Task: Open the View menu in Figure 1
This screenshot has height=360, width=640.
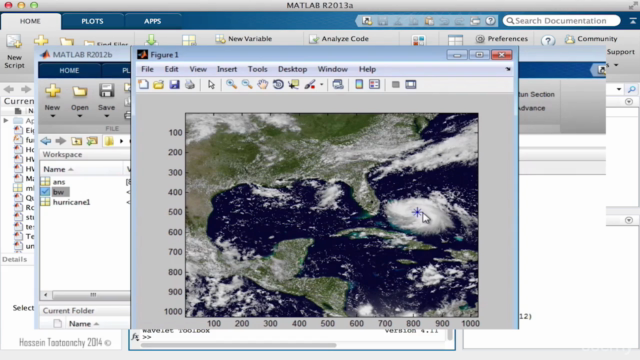Action: (x=198, y=69)
